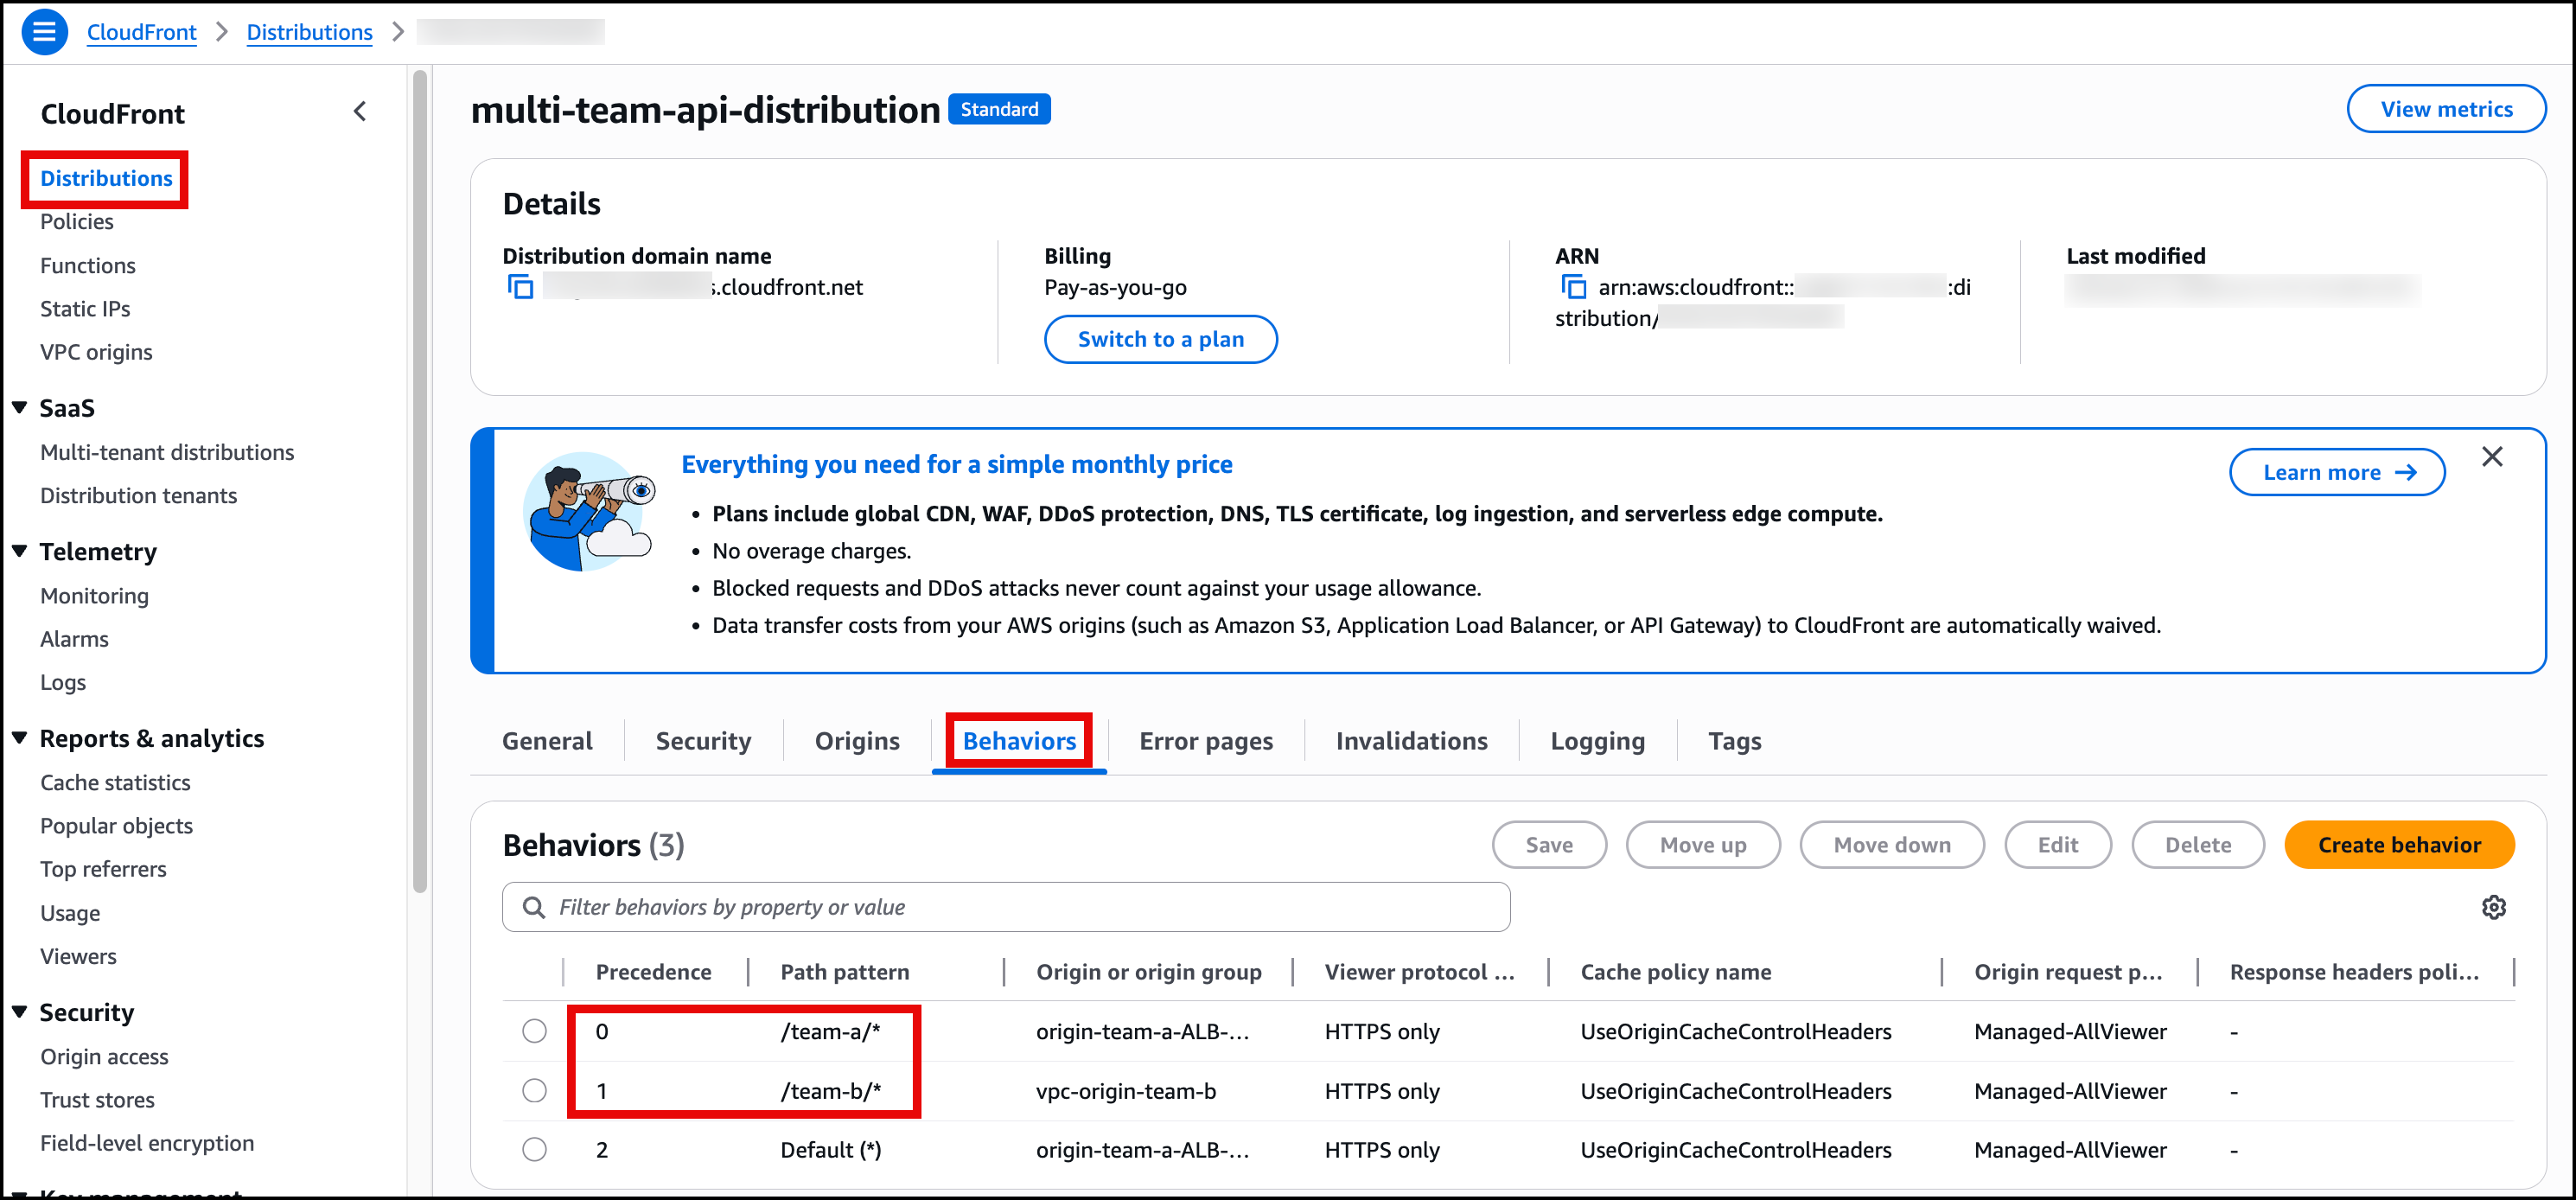Screen dimensions: 2576x1200
Task: Click the sidebar vertical scrollbar
Action: point(419,480)
